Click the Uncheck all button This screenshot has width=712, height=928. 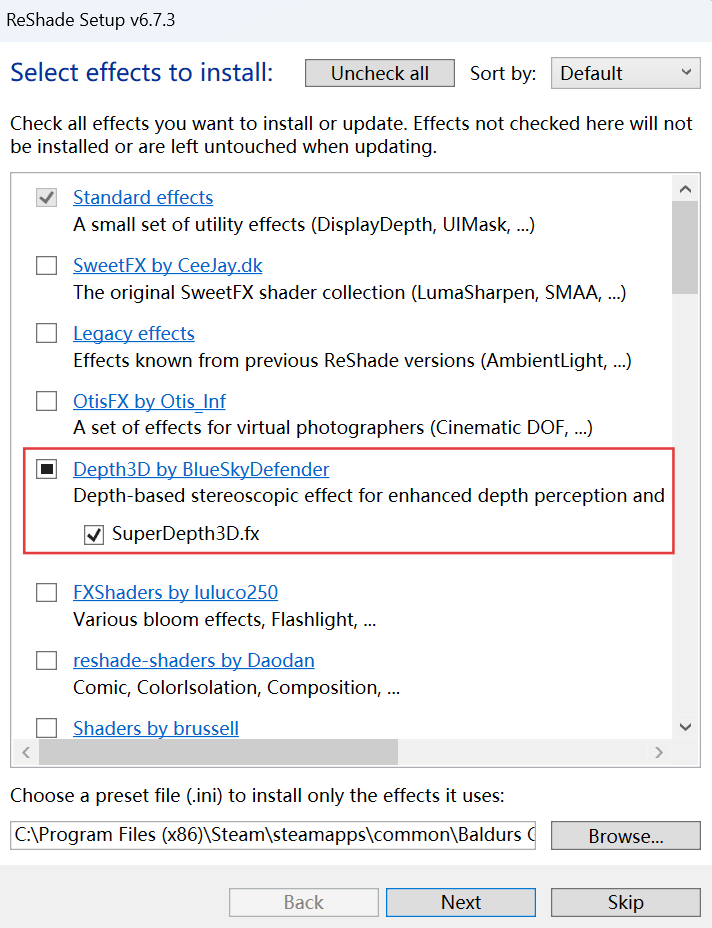coord(380,73)
